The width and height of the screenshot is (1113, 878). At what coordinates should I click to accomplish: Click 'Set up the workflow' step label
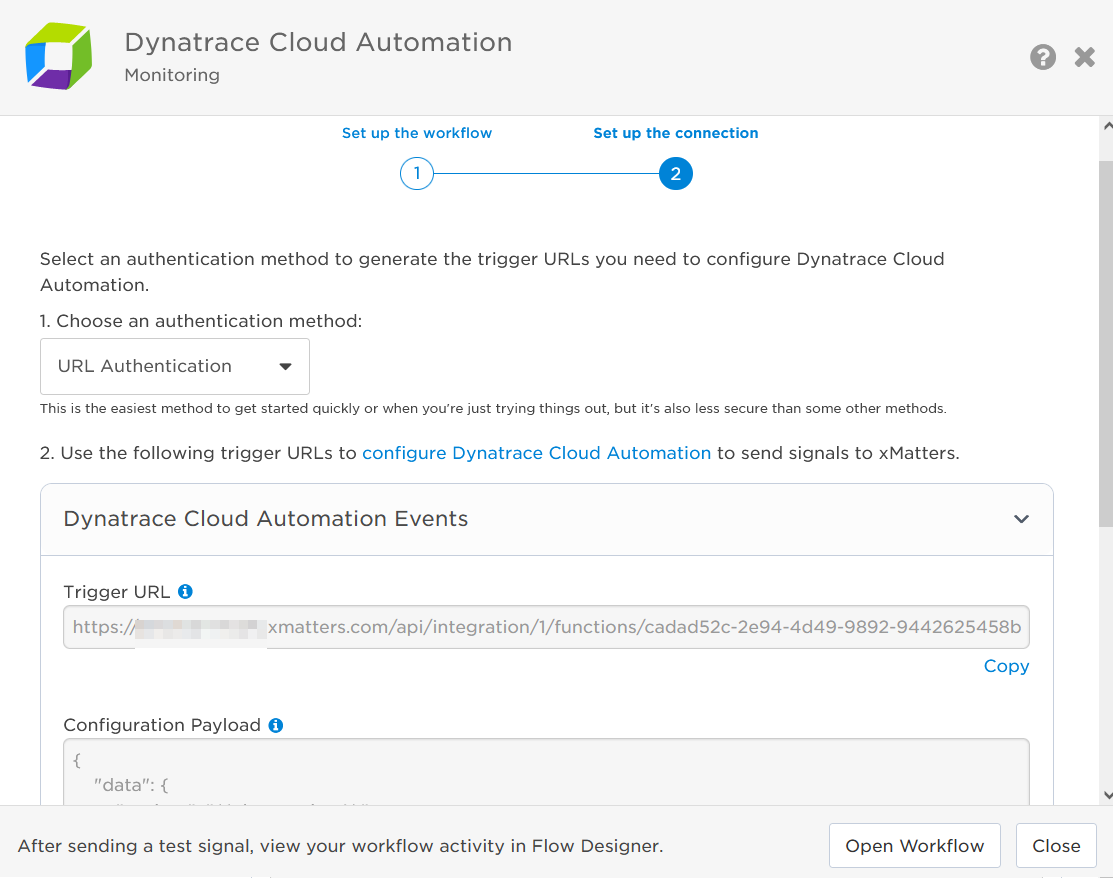click(417, 133)
